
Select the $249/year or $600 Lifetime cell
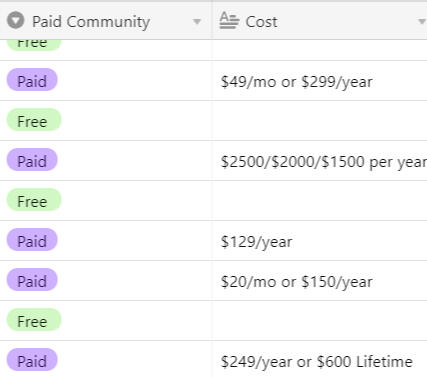pyautogui.click(x=319, y=359)
